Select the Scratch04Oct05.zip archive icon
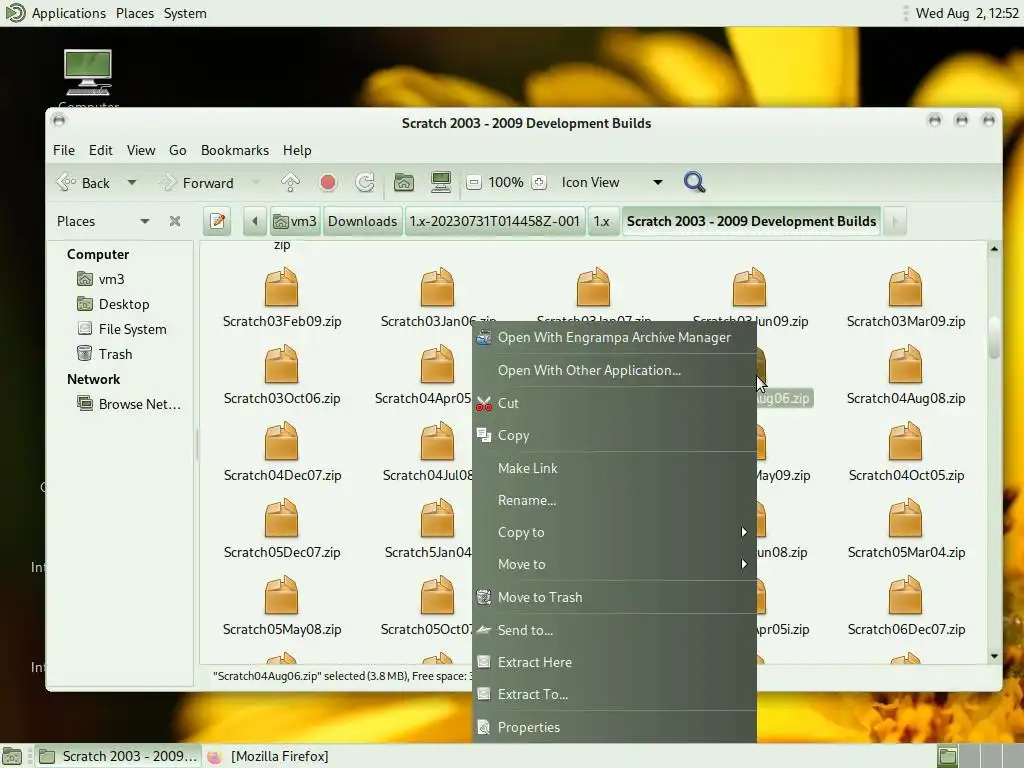The height and width of the screenshot is (768, 1024). pos(905,441)
